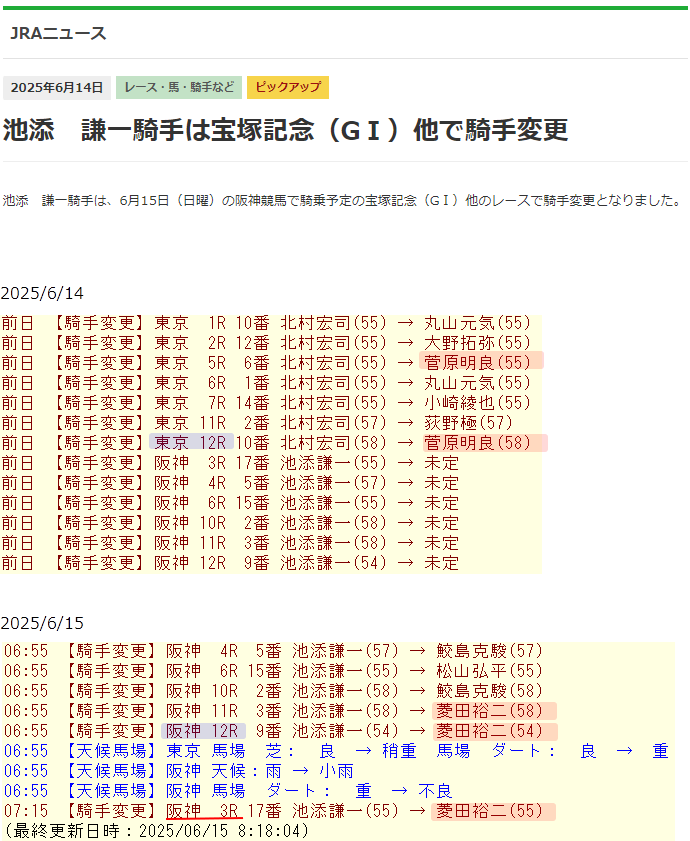Click the underlined 阪神 3R at 07:15
Screen dimensions: 690x841
[x=204, y=811]
